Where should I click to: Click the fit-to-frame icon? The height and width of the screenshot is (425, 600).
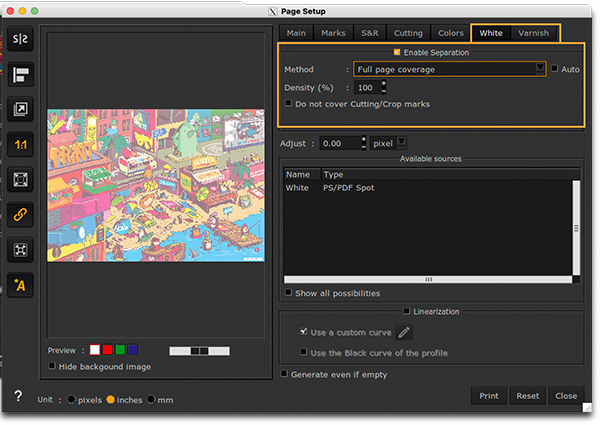coord(20,180)
